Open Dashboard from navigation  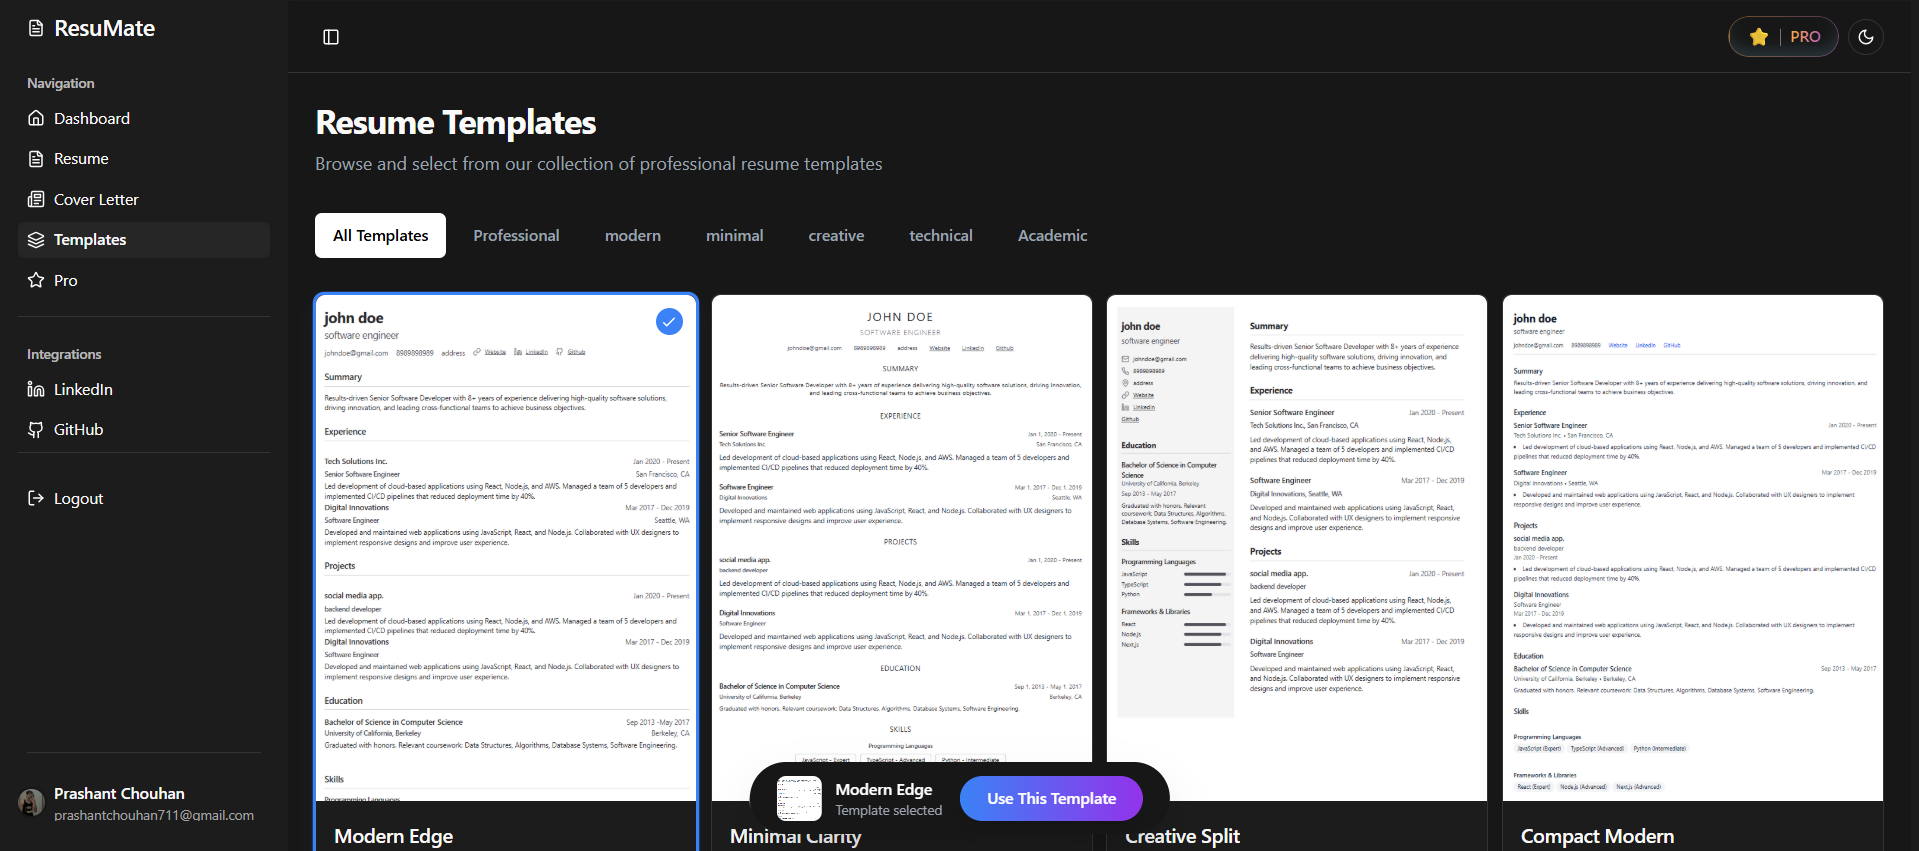click(x=144, y=118)
